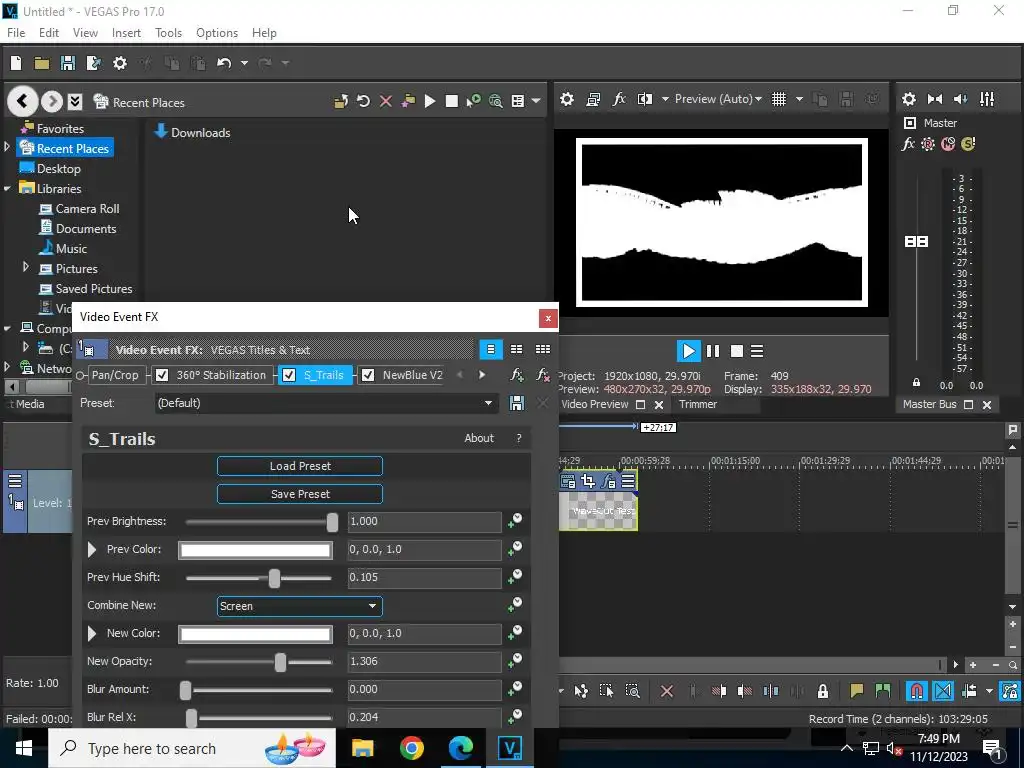Expand Prev Color parameter triangle

tap(92, 549)
